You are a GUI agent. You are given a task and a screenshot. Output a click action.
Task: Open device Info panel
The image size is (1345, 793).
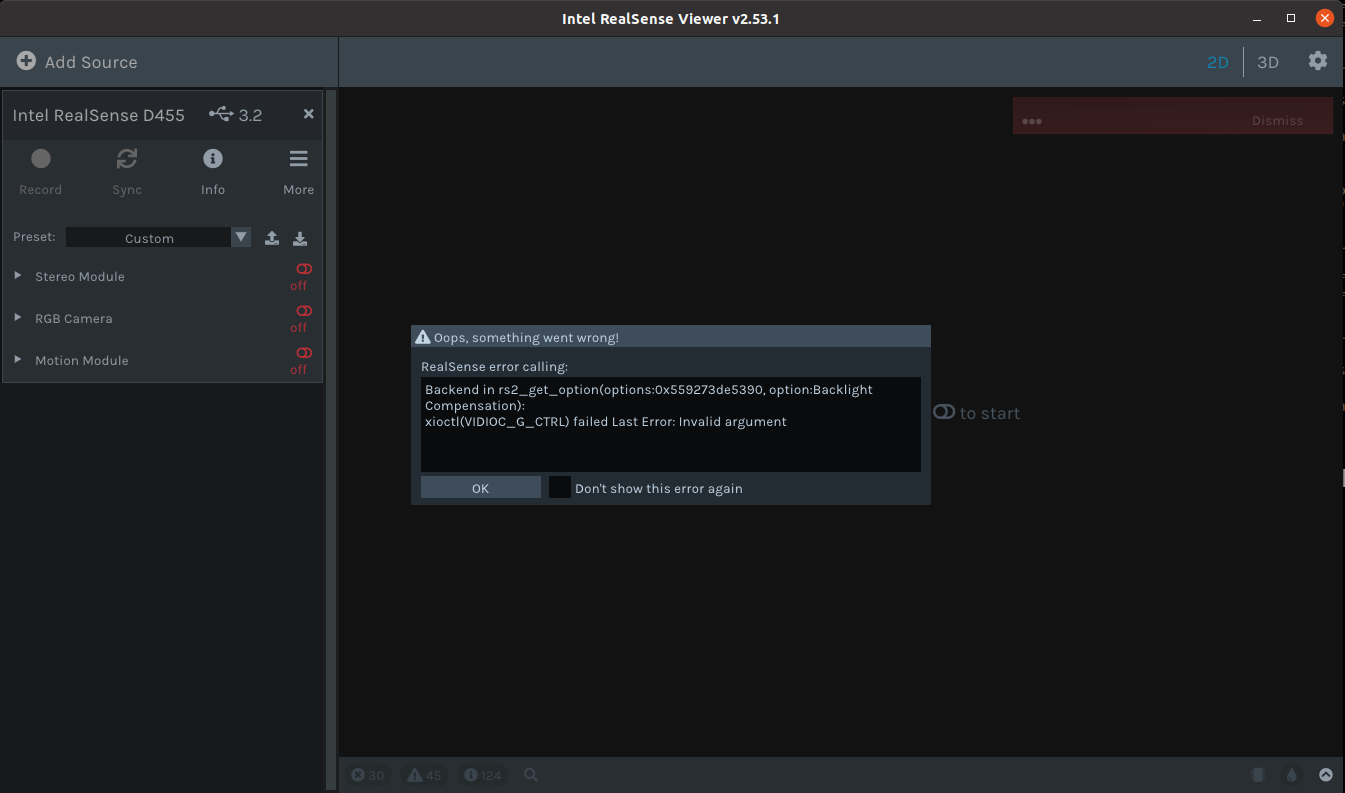(212, 158)
